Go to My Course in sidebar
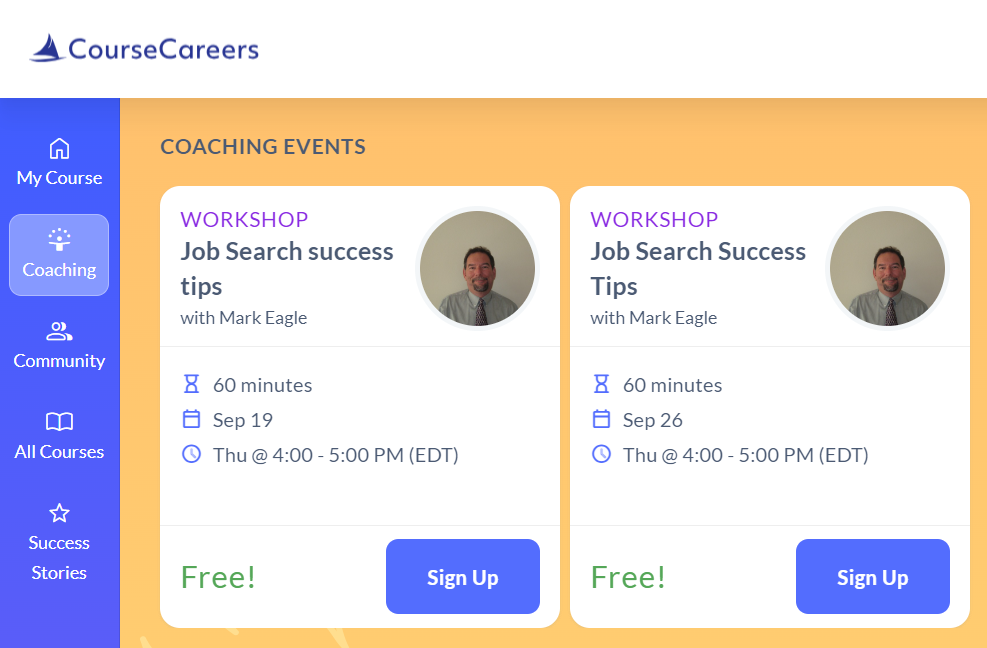The width and height of the screenshot is (987, 648). 59,178
